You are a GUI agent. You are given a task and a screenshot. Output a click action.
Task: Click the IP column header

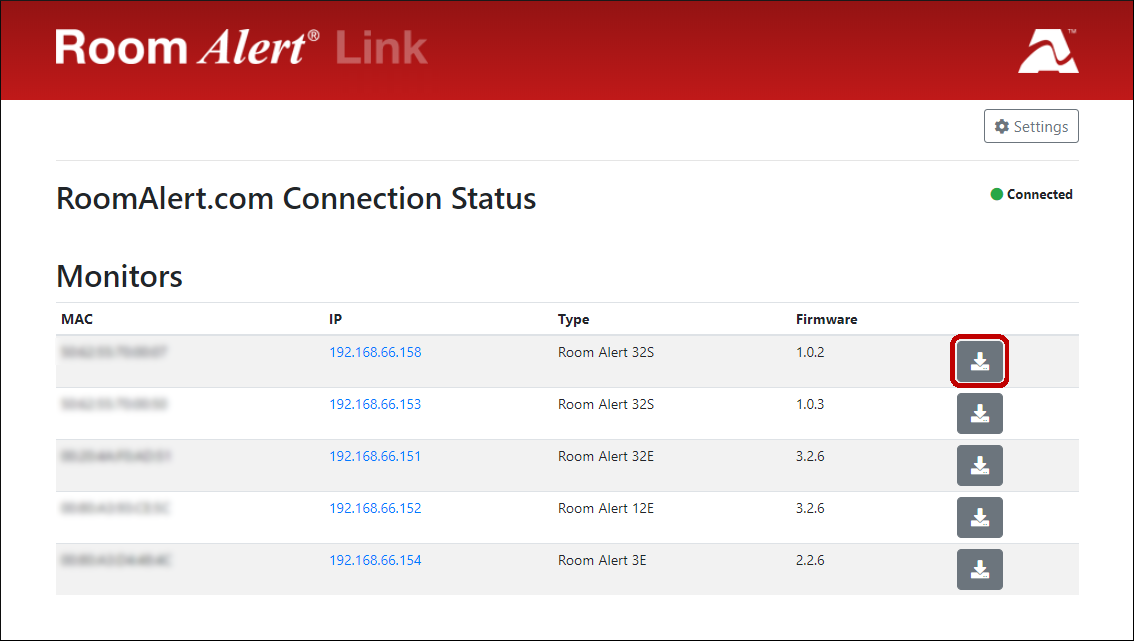(x=336, y=320)
